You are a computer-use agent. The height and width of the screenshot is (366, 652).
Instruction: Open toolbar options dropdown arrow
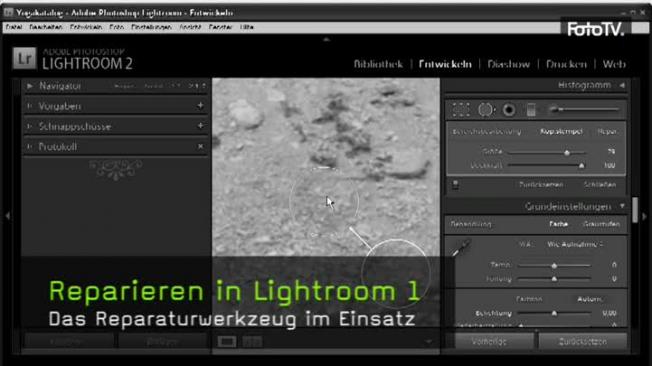coord(428,342)
